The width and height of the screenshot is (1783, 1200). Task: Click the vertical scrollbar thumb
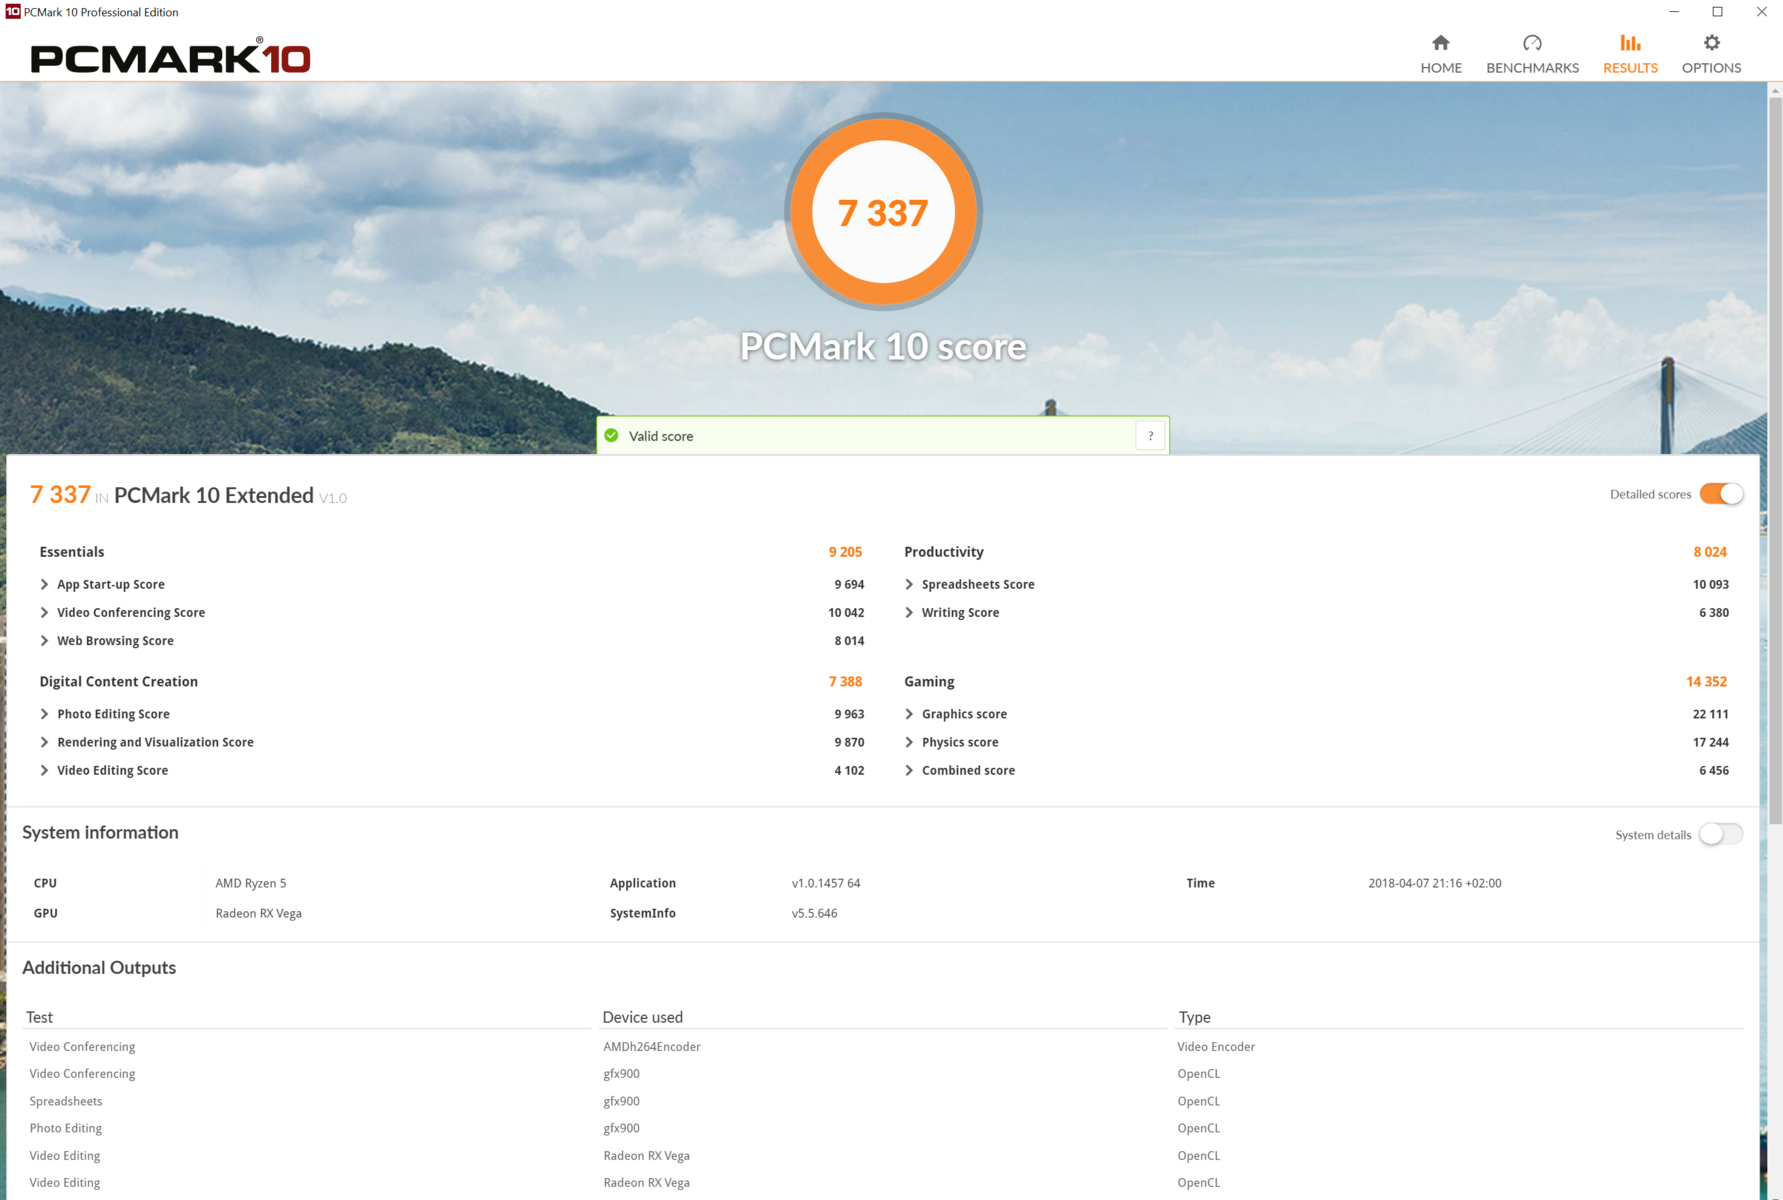1775,460
